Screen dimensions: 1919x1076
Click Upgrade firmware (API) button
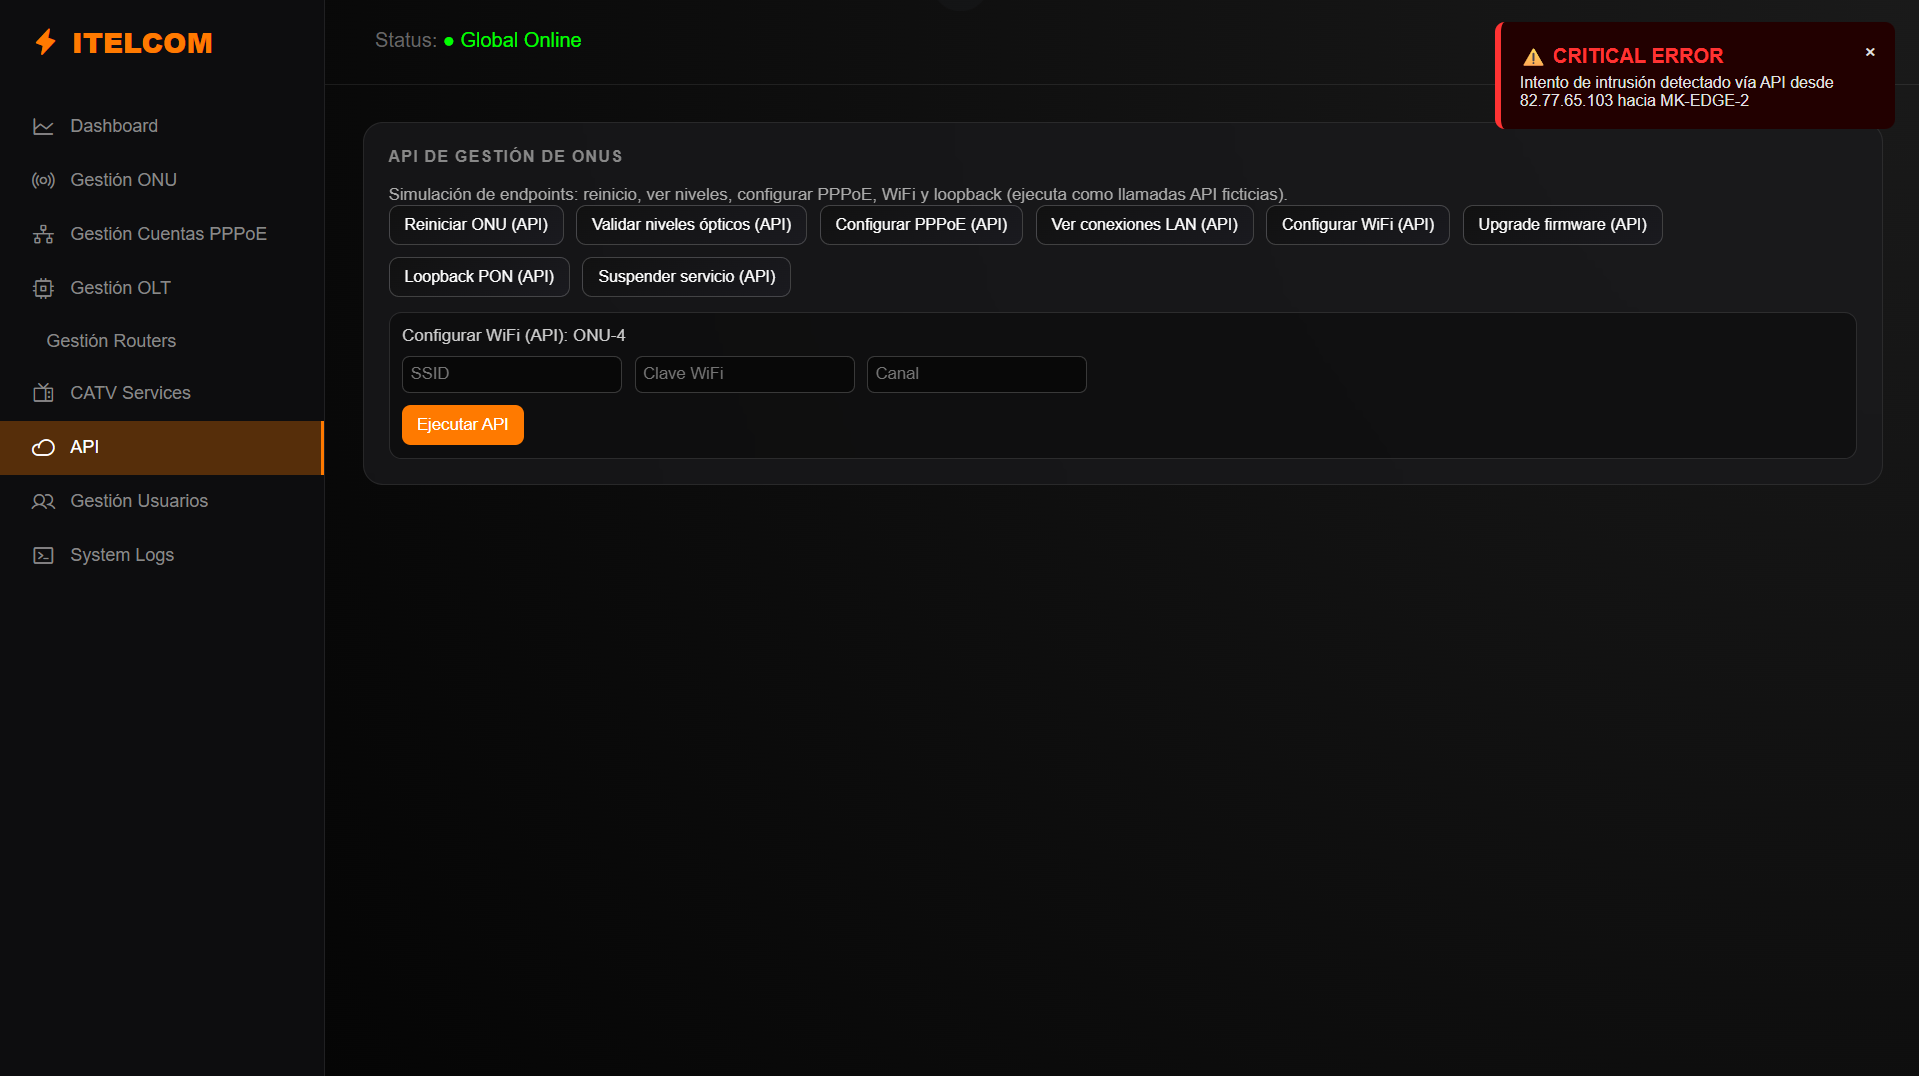pos(1562,225)
